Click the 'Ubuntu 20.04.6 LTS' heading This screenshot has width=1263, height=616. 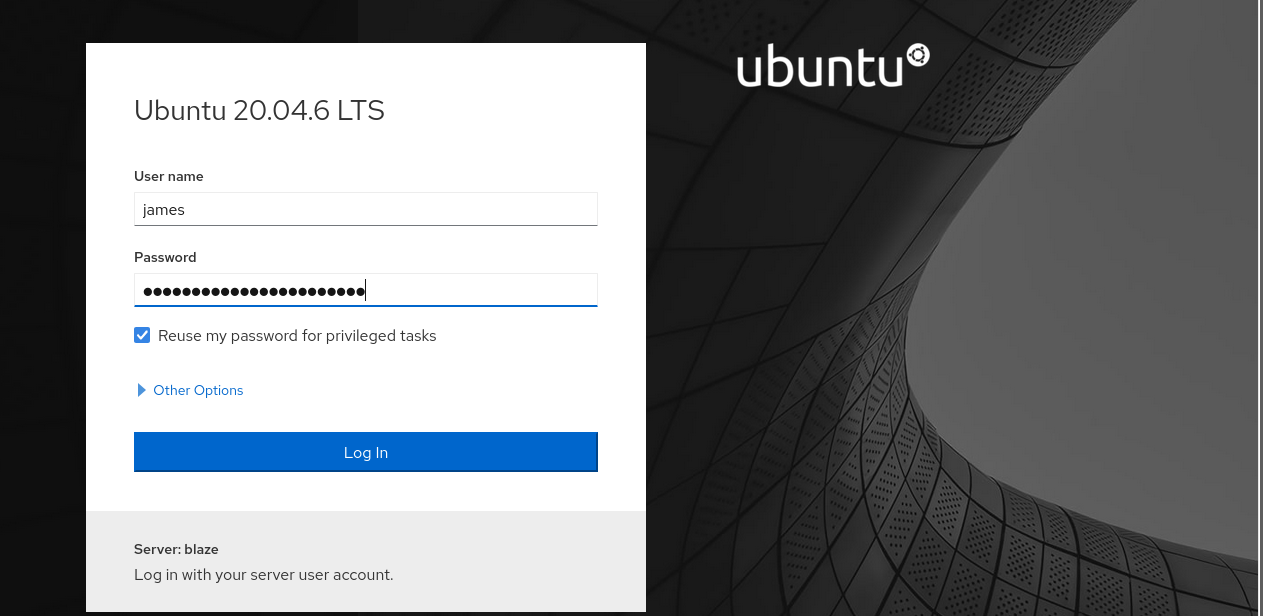coord(259,110)
